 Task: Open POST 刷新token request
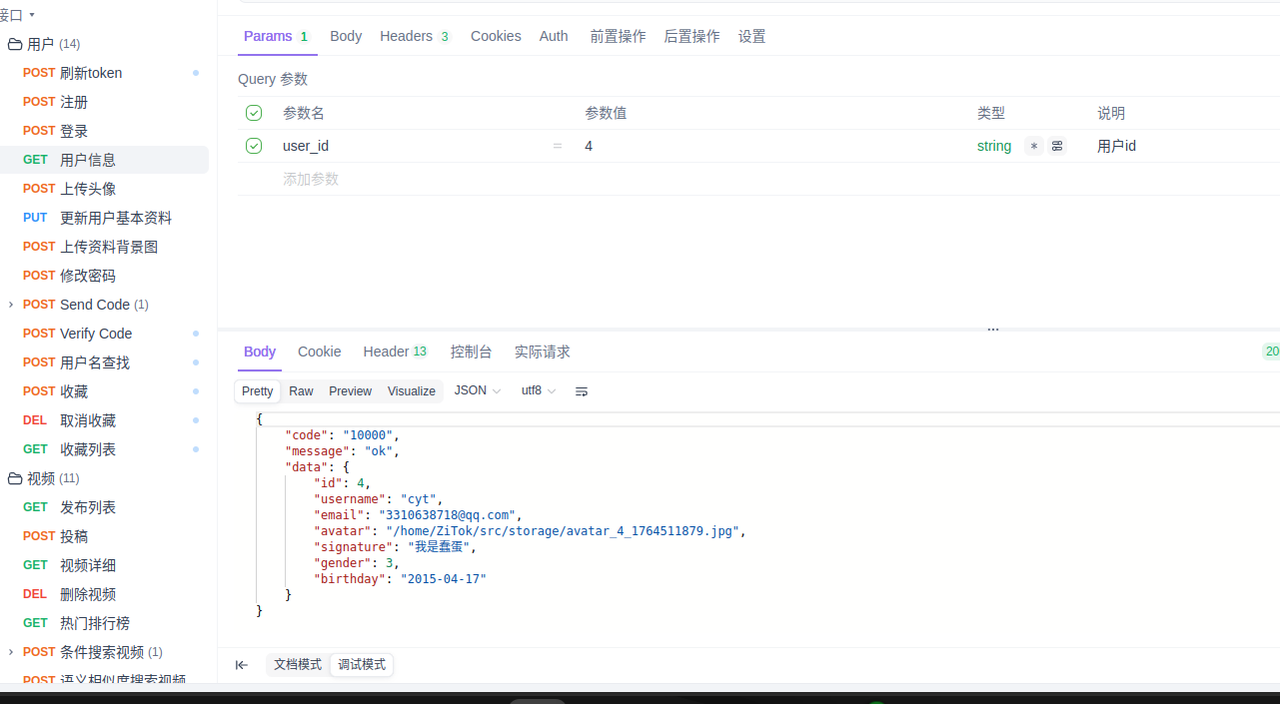(104, 73)
